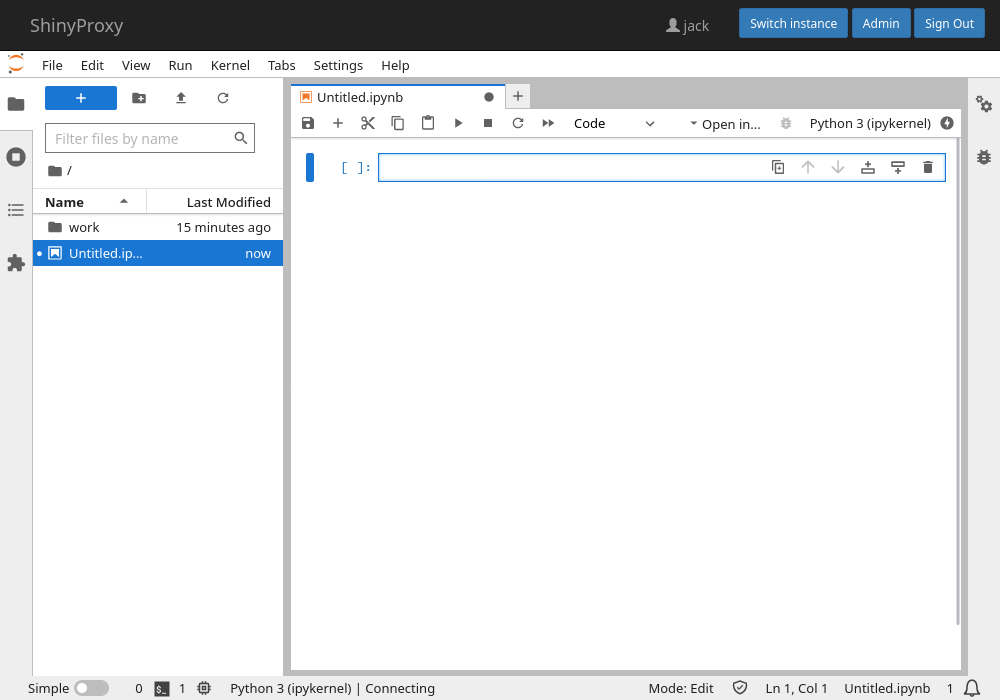Click the kernel status indicator icon
The image size is (1000, 700).
point(947,123)
